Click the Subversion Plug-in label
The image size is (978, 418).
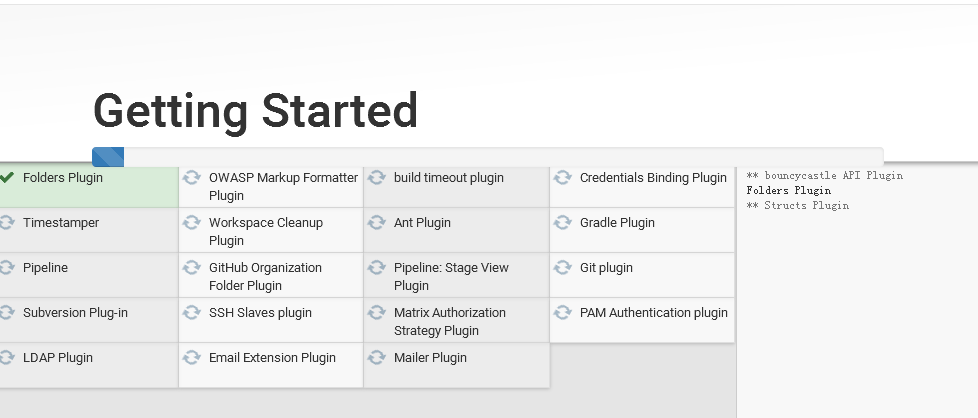pyautogui.click(x=75, y=313)
